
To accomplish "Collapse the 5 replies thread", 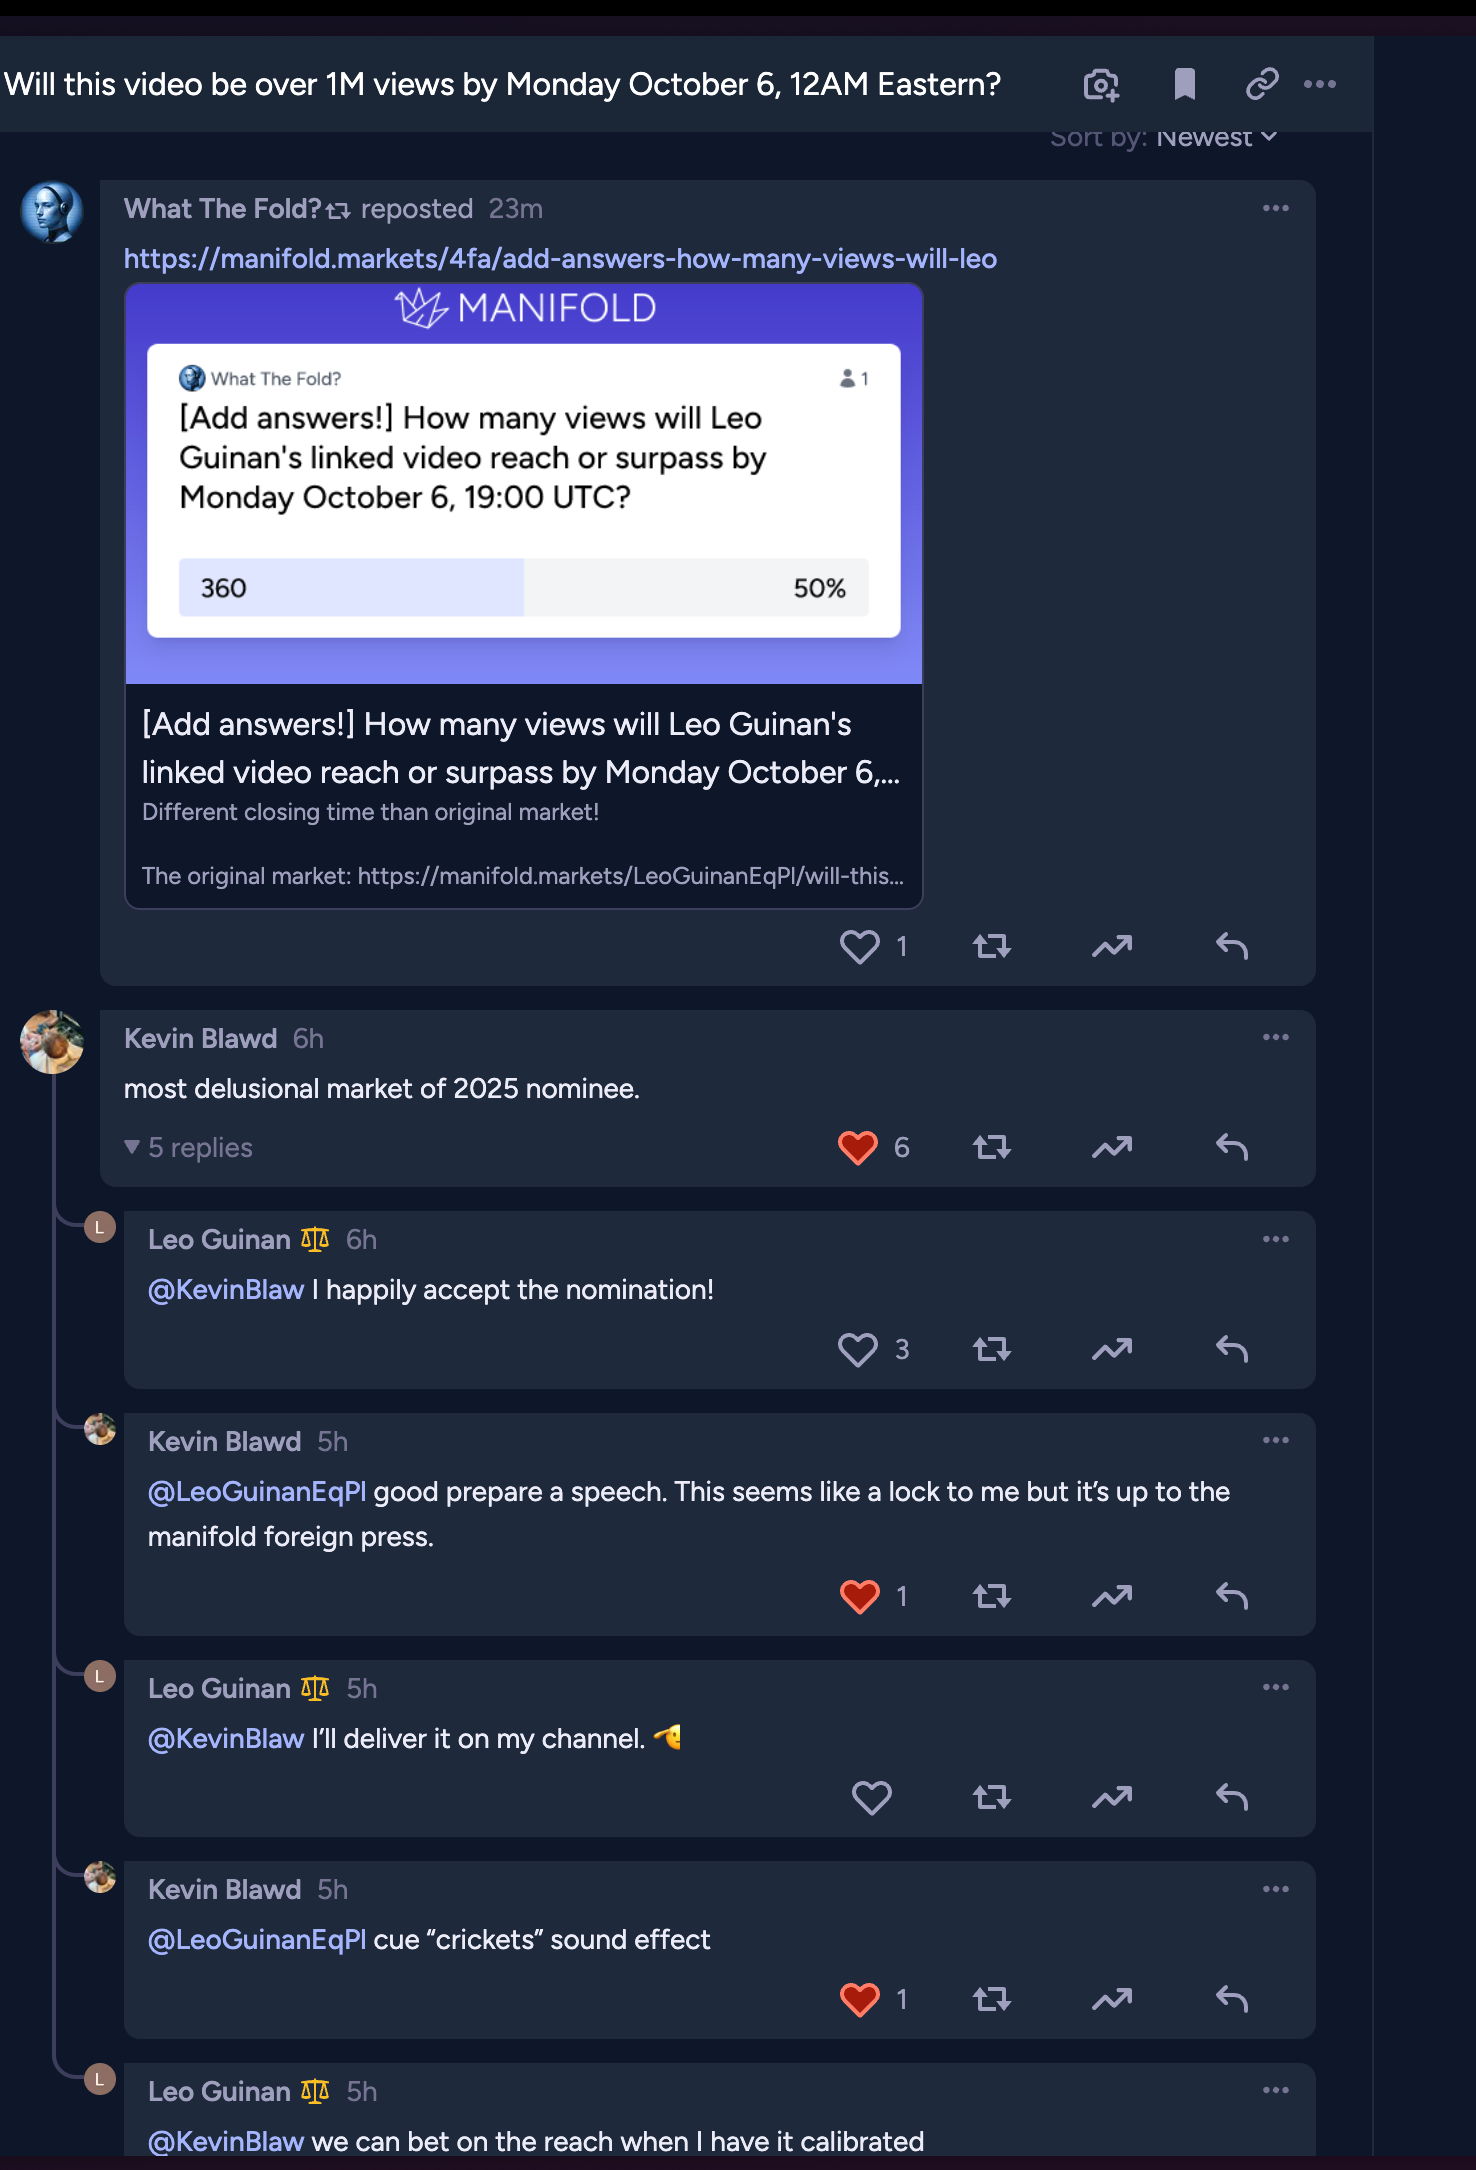I will click(188, 1147).
